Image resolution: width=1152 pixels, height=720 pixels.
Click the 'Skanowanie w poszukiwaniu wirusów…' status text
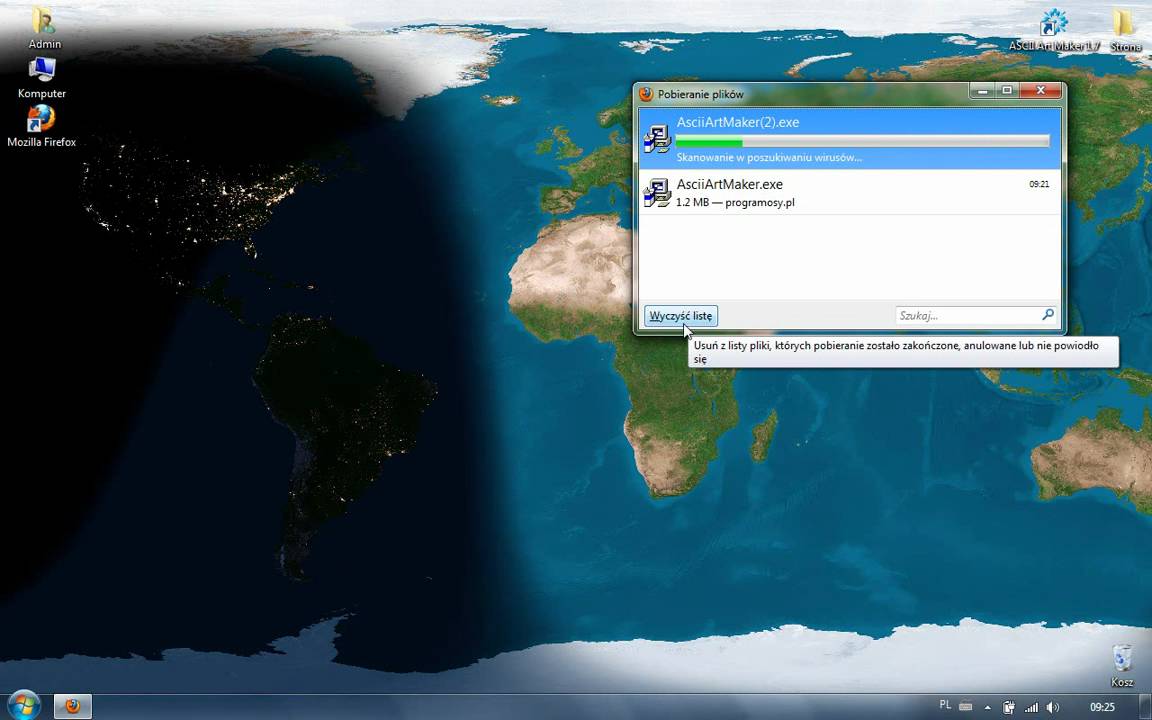pyautogui.click(x=769, y=157)
